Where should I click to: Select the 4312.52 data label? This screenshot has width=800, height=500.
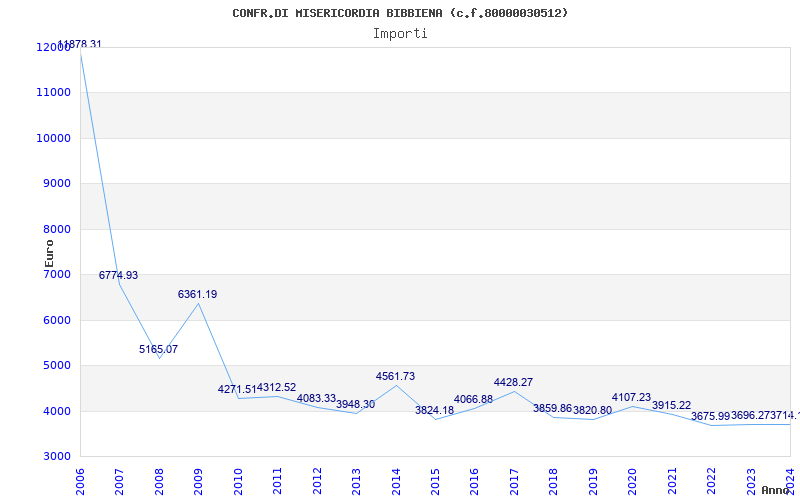tap(277, 388)
